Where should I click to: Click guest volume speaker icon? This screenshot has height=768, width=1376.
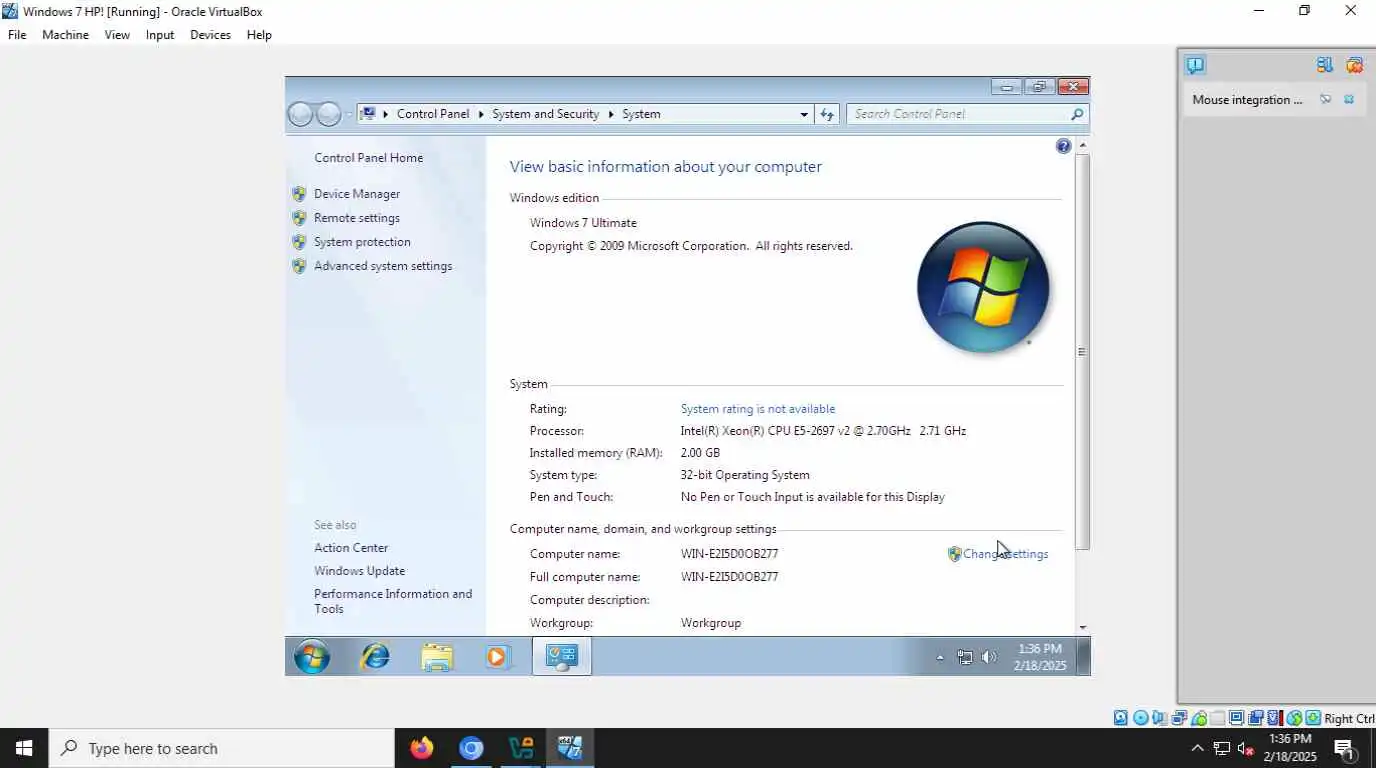pyautogui.click(x=989, y=657)
